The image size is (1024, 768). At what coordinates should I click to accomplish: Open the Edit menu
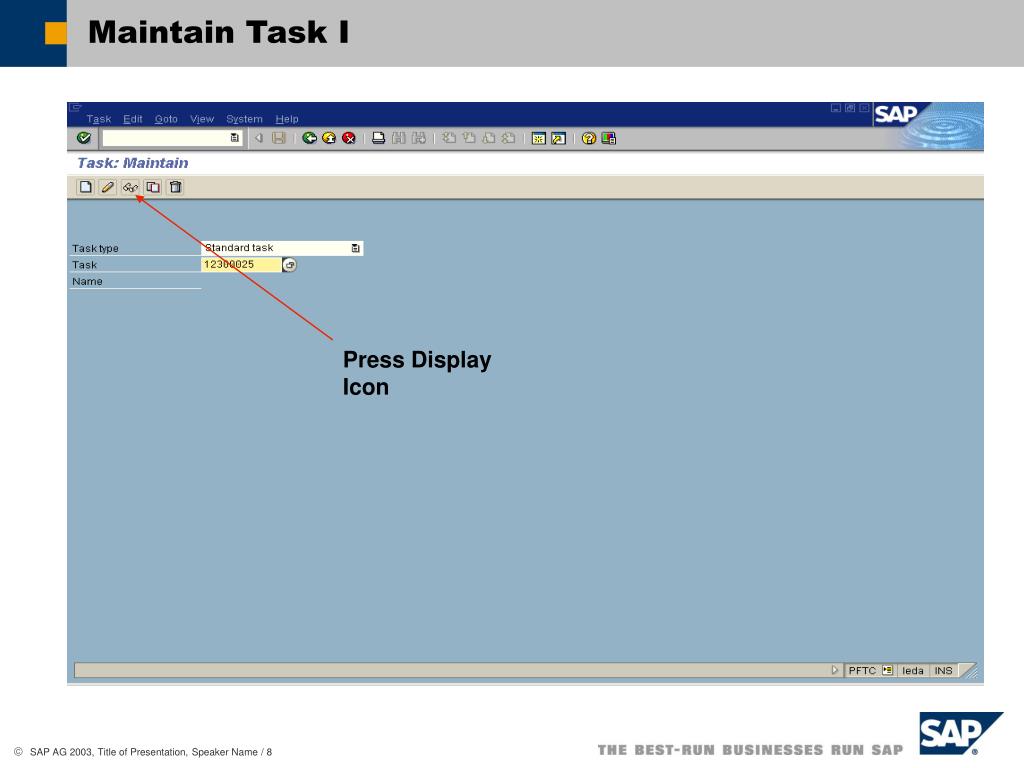coord(133,119)
